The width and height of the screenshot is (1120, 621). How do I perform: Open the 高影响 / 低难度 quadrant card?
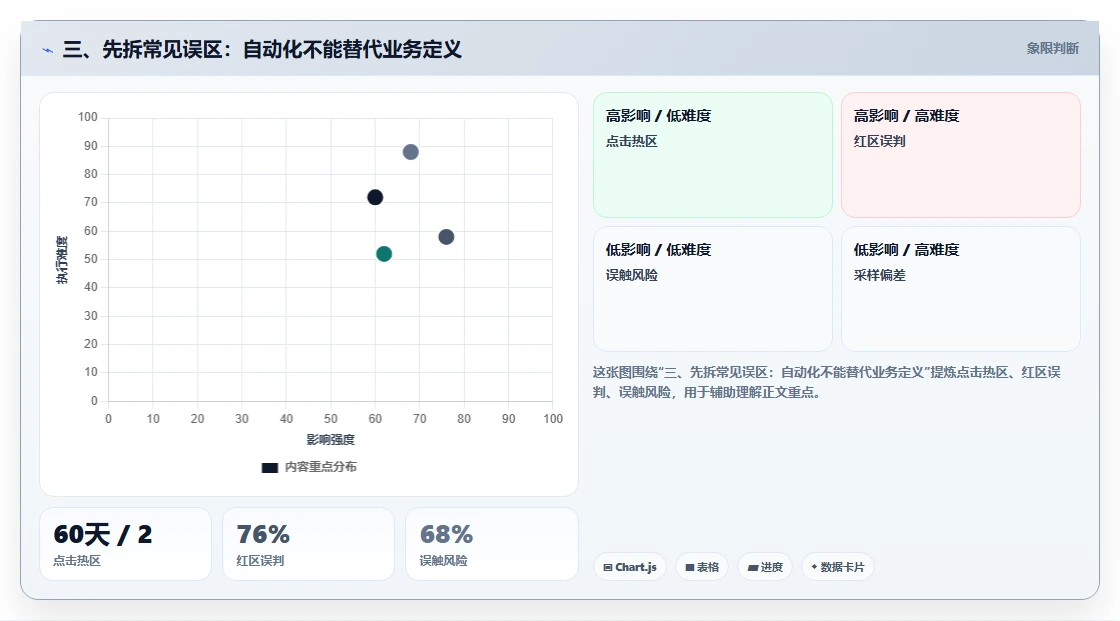tap(713, 154)
